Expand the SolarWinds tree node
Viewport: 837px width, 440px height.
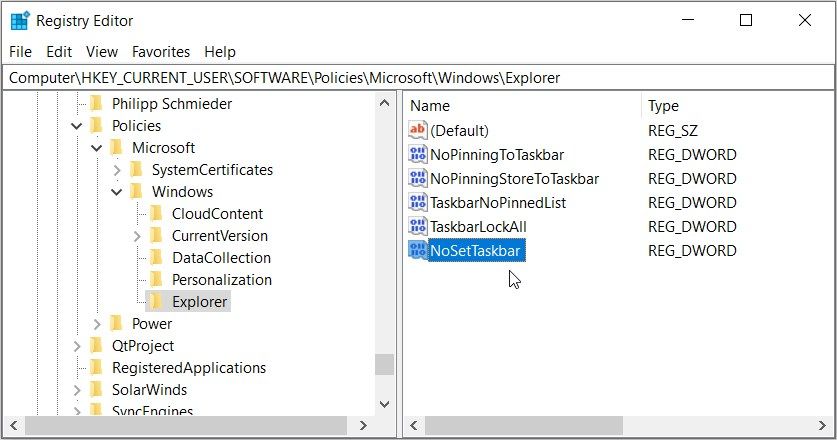click(x=77, y=390)
